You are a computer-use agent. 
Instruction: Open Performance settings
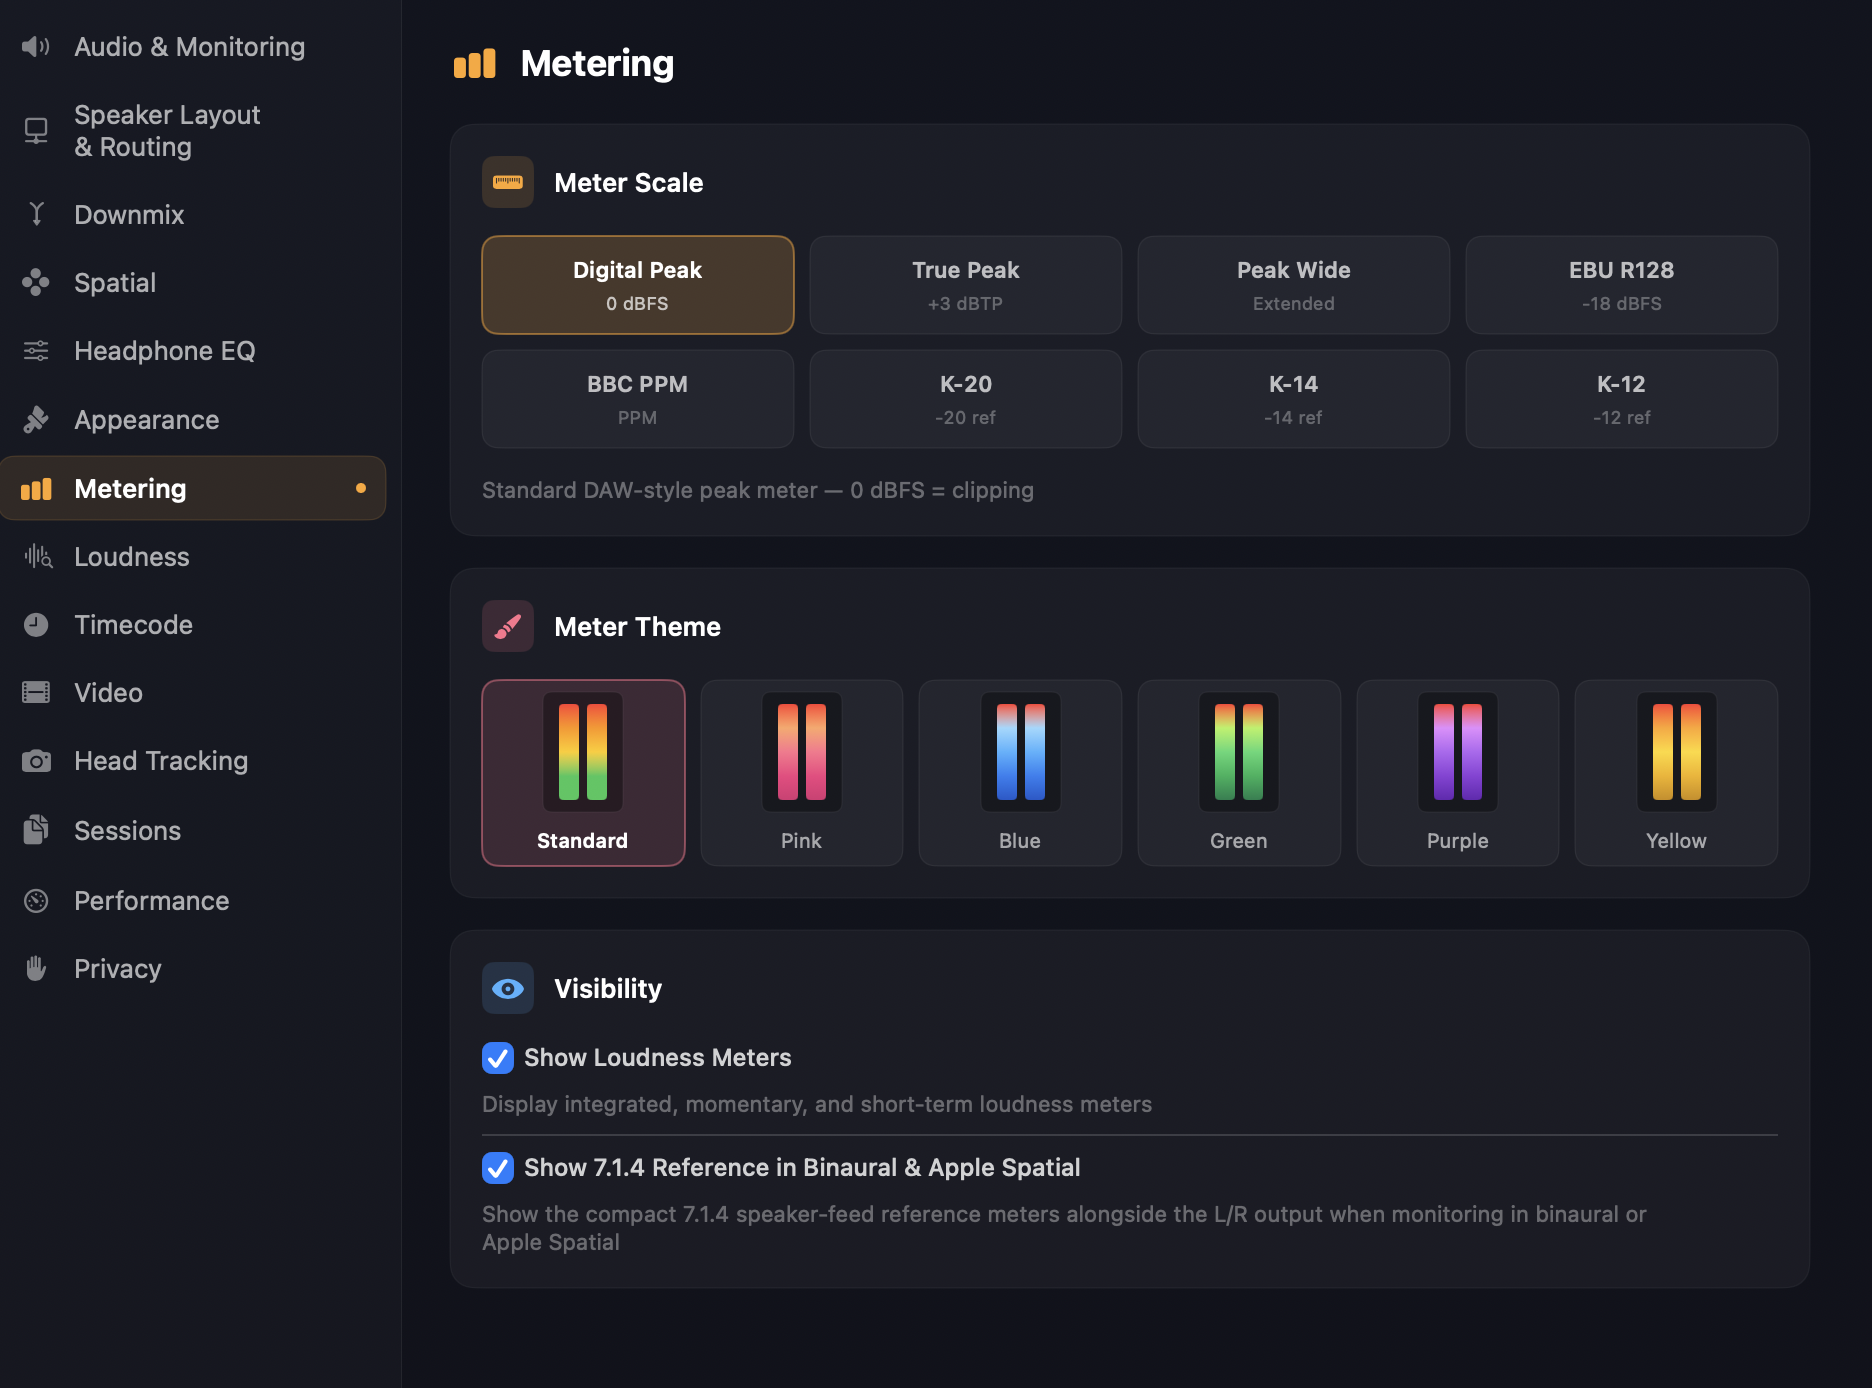click(193, 901)
